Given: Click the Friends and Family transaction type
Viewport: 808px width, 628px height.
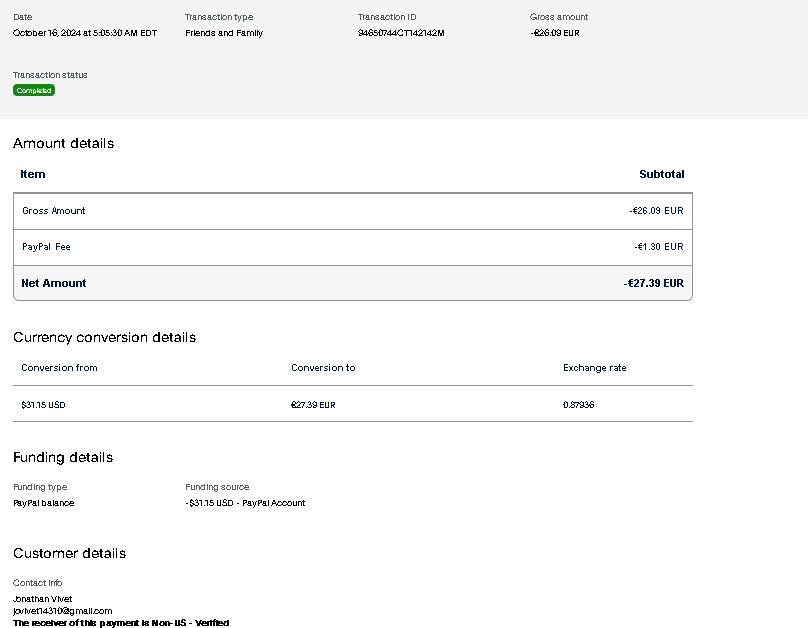Looking at the screenshot, I should point(224,33).
